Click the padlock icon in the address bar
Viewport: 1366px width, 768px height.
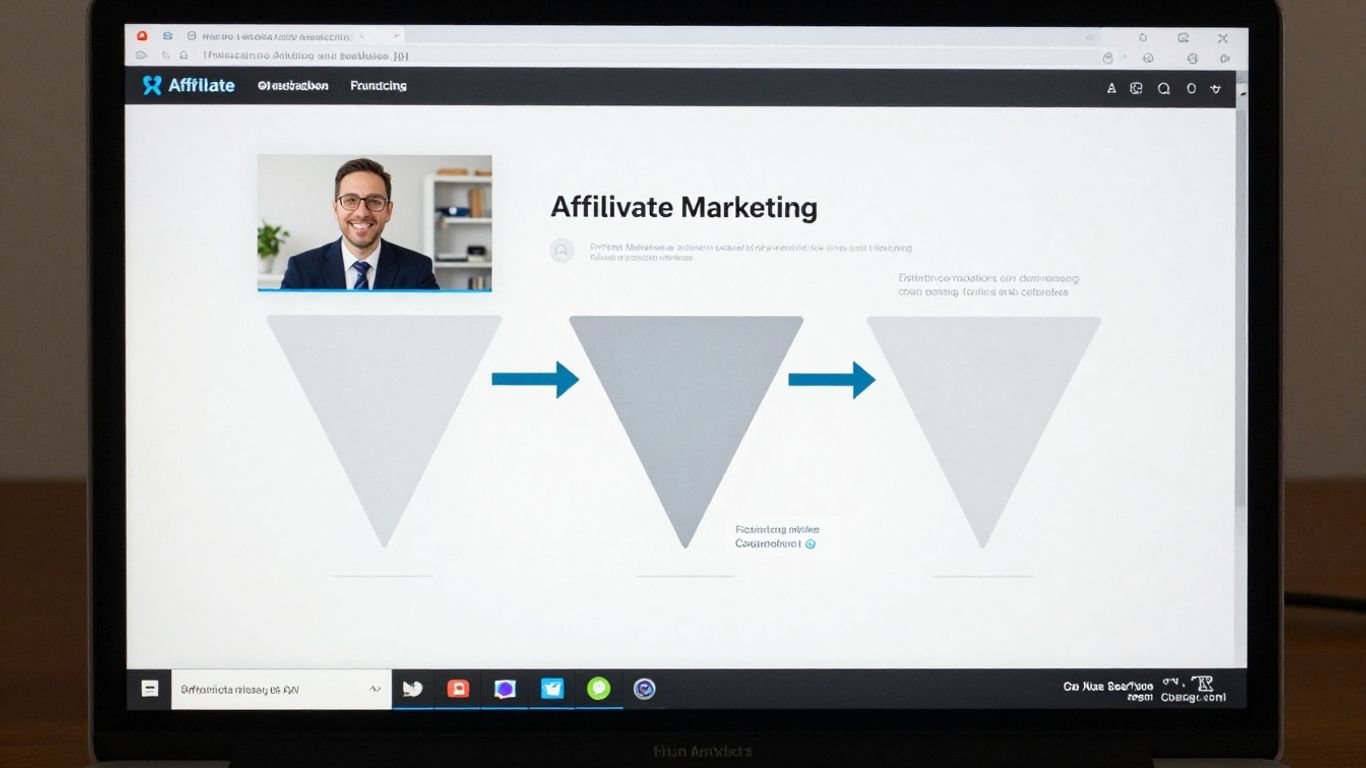pos(183,56)
